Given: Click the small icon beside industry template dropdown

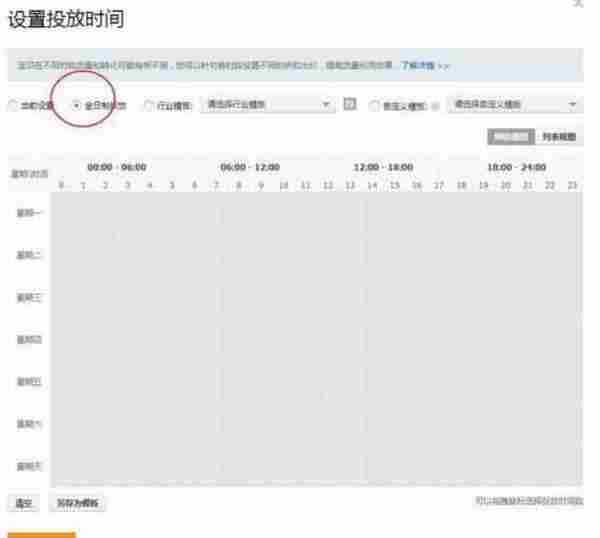Looking at the screenshot, I should pos(350,104).
